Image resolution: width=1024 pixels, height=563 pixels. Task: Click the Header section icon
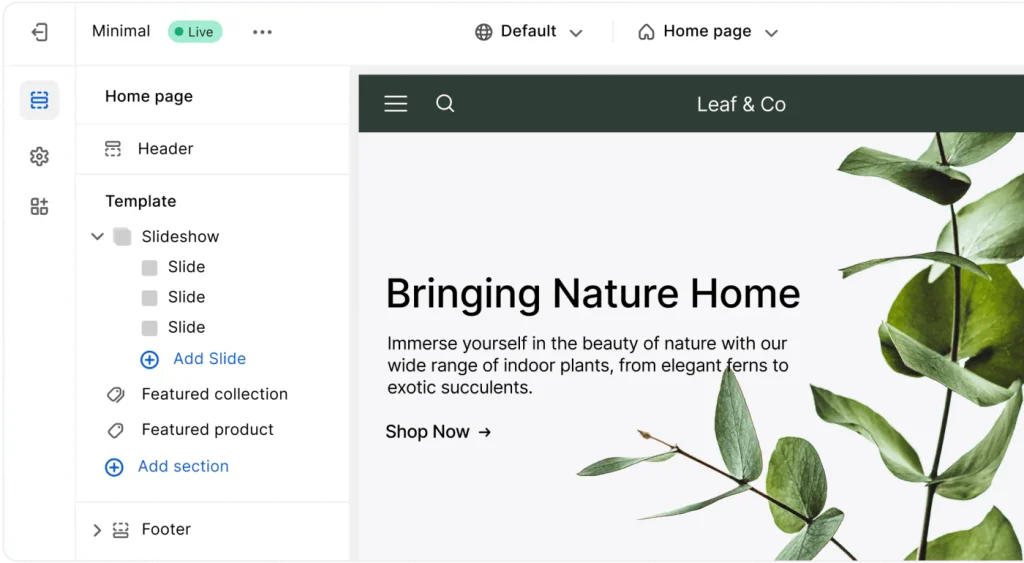pos(113,149)
